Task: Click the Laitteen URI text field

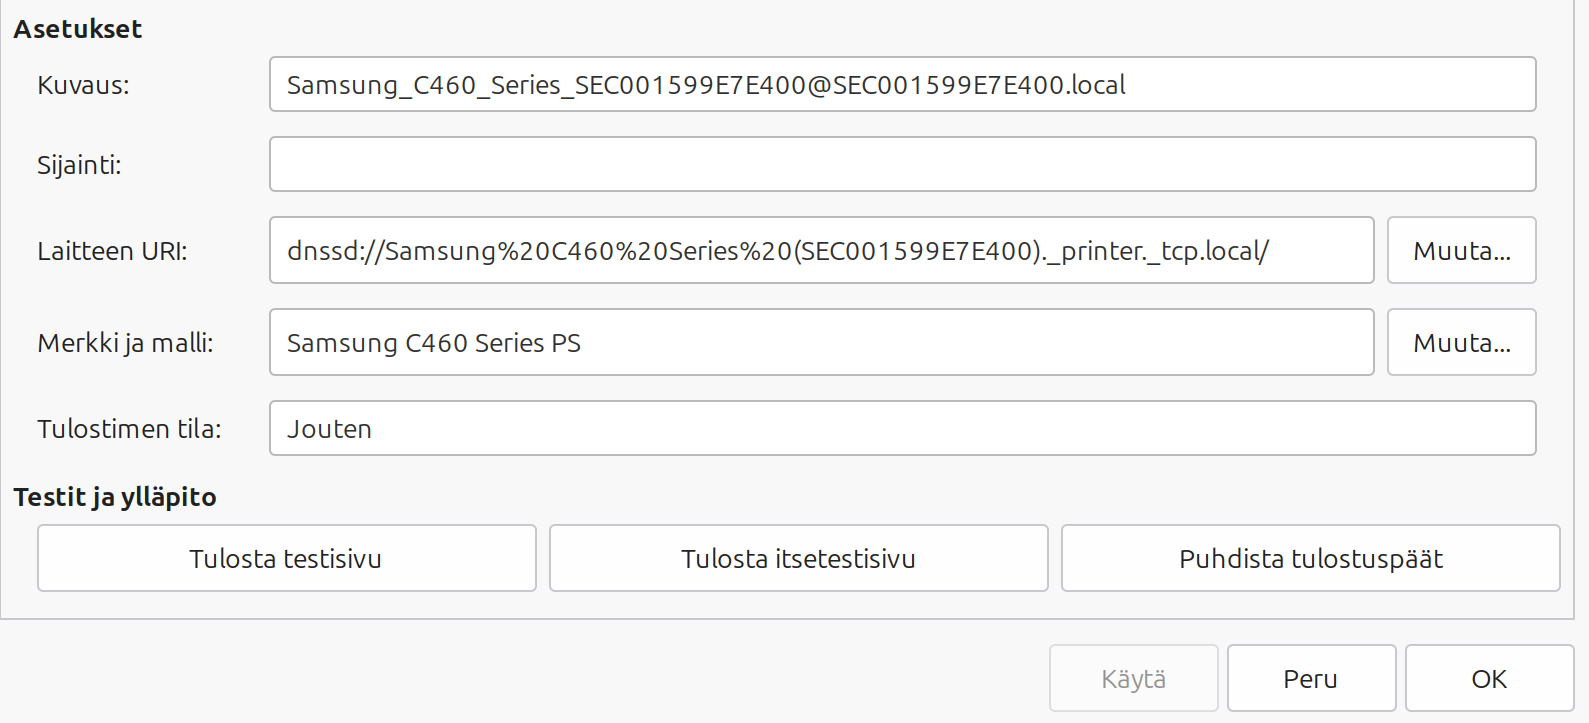Action: (x=820, y=250)
